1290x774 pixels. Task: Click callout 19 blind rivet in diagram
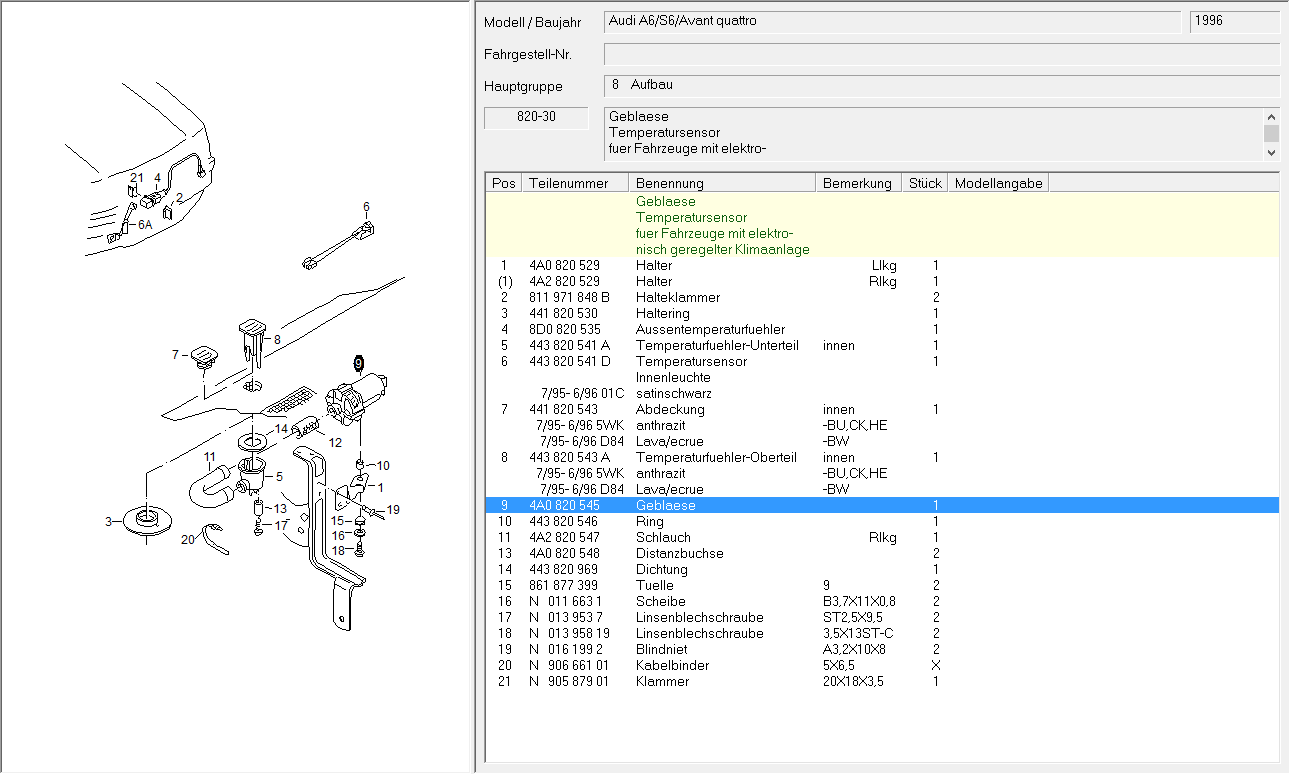point(393,510)
